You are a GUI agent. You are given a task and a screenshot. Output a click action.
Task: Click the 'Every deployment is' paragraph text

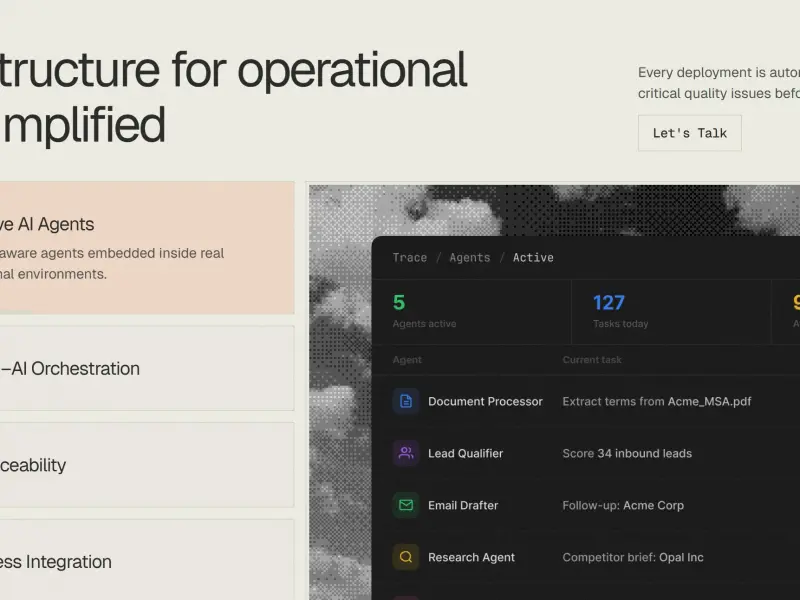tap(702, 72)
